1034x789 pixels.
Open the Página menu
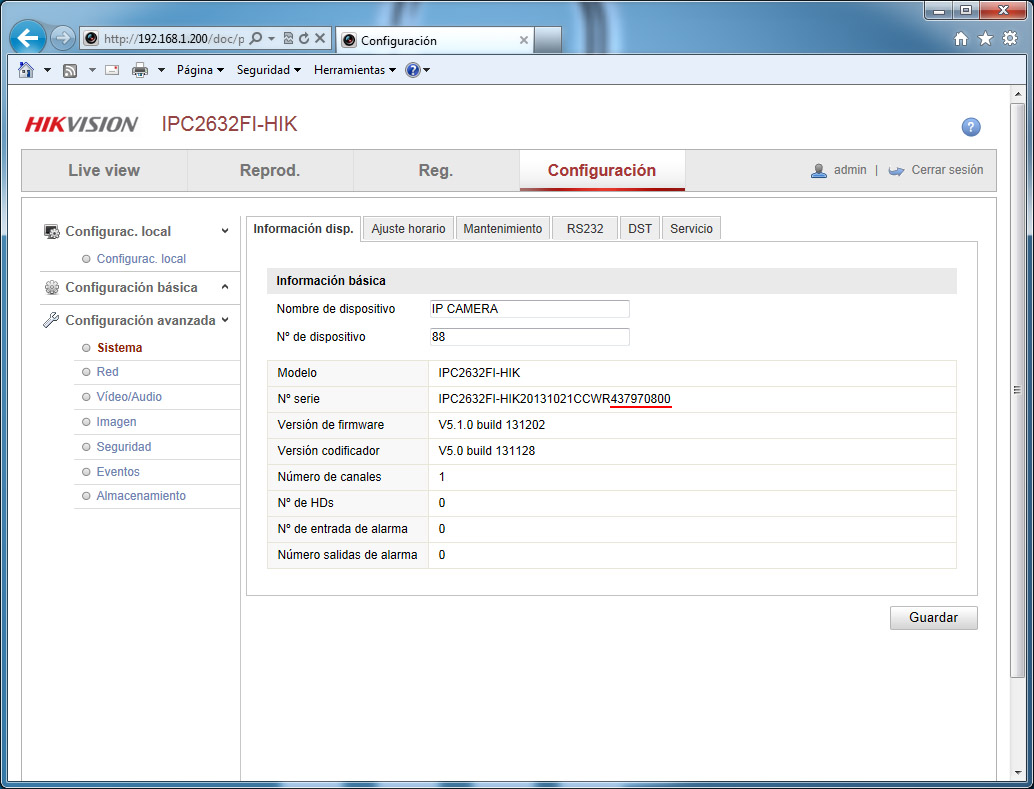[x=200, y=70]
